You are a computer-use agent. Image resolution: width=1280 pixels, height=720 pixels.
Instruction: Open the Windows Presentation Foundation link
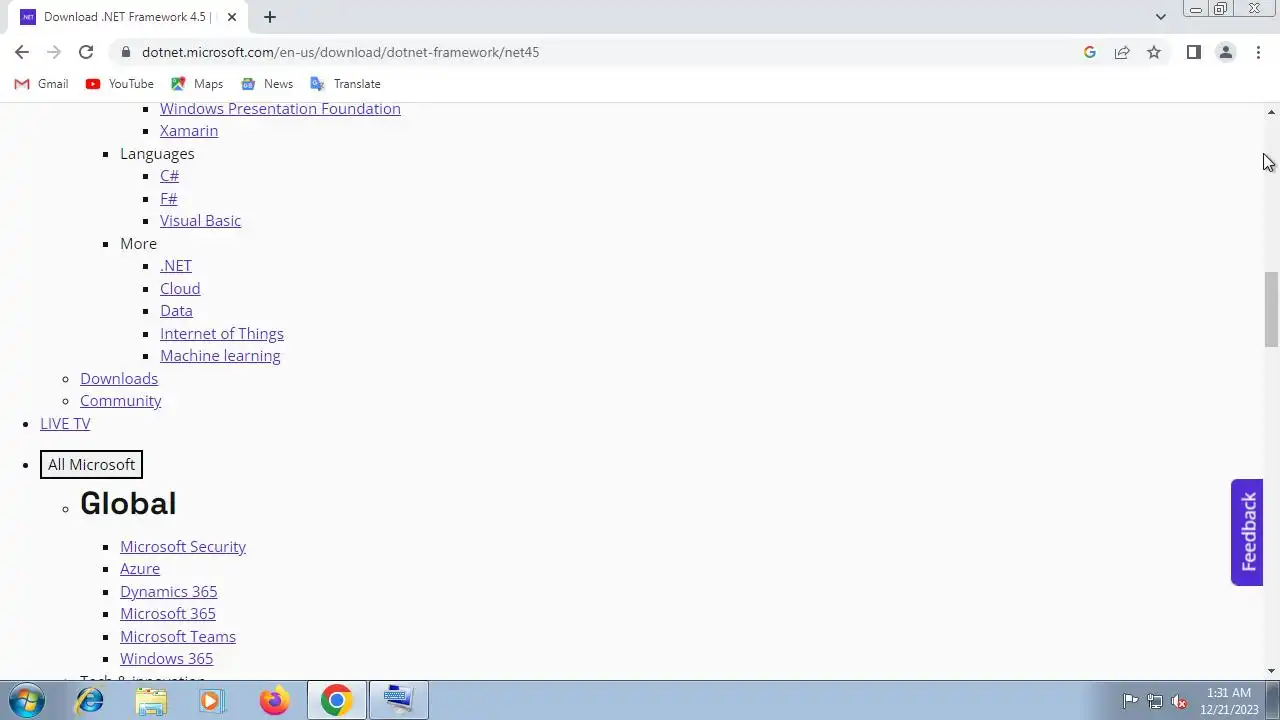[x=280, y=108]
